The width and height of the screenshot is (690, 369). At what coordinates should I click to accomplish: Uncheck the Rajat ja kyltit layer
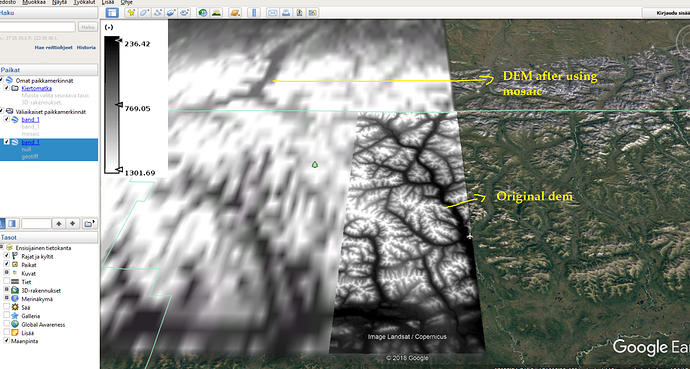[7, 256]
